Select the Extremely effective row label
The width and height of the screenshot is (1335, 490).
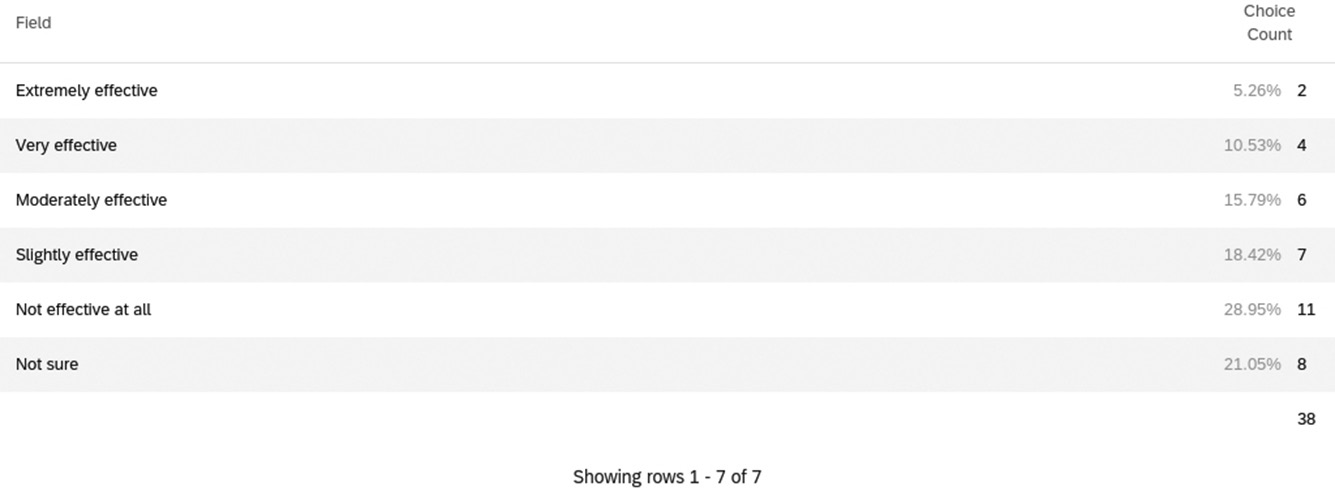pyautogui.click(x=86, y=91)
